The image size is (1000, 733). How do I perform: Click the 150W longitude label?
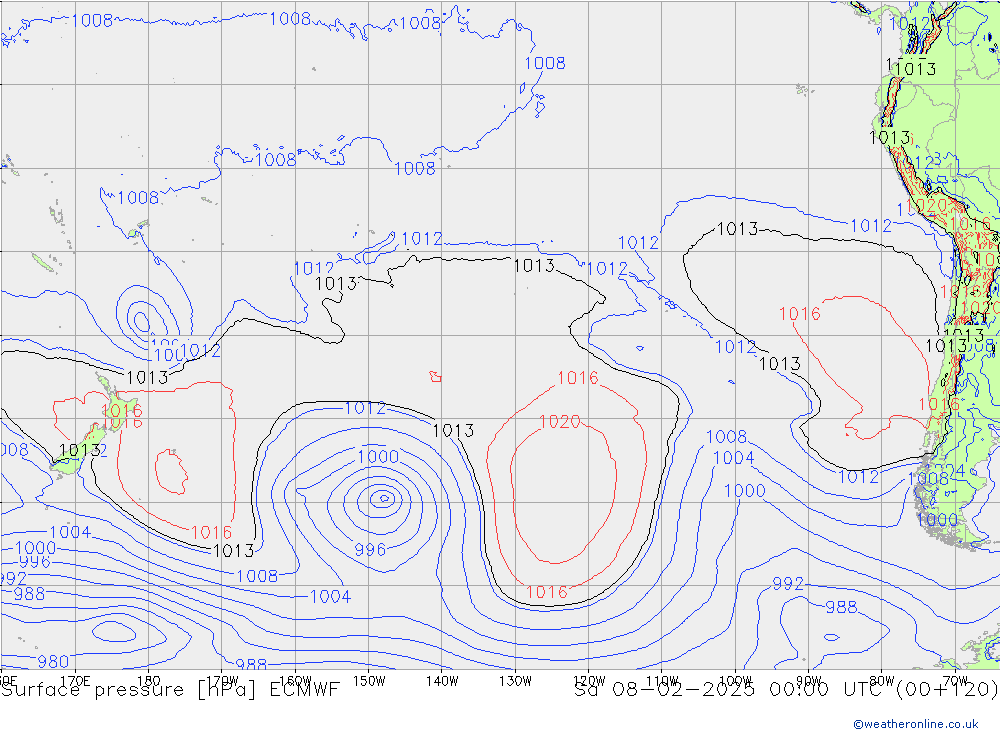pyautogui.click(x=369, y=681)
